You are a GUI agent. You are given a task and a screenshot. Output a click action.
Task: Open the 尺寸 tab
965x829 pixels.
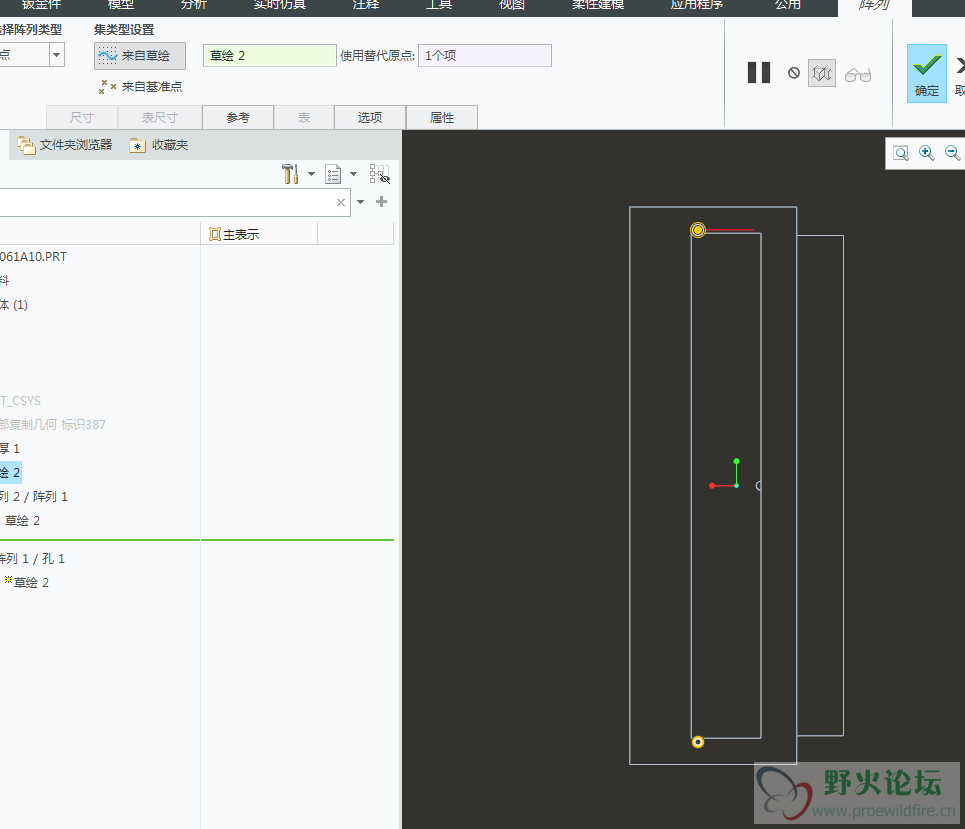82,117
